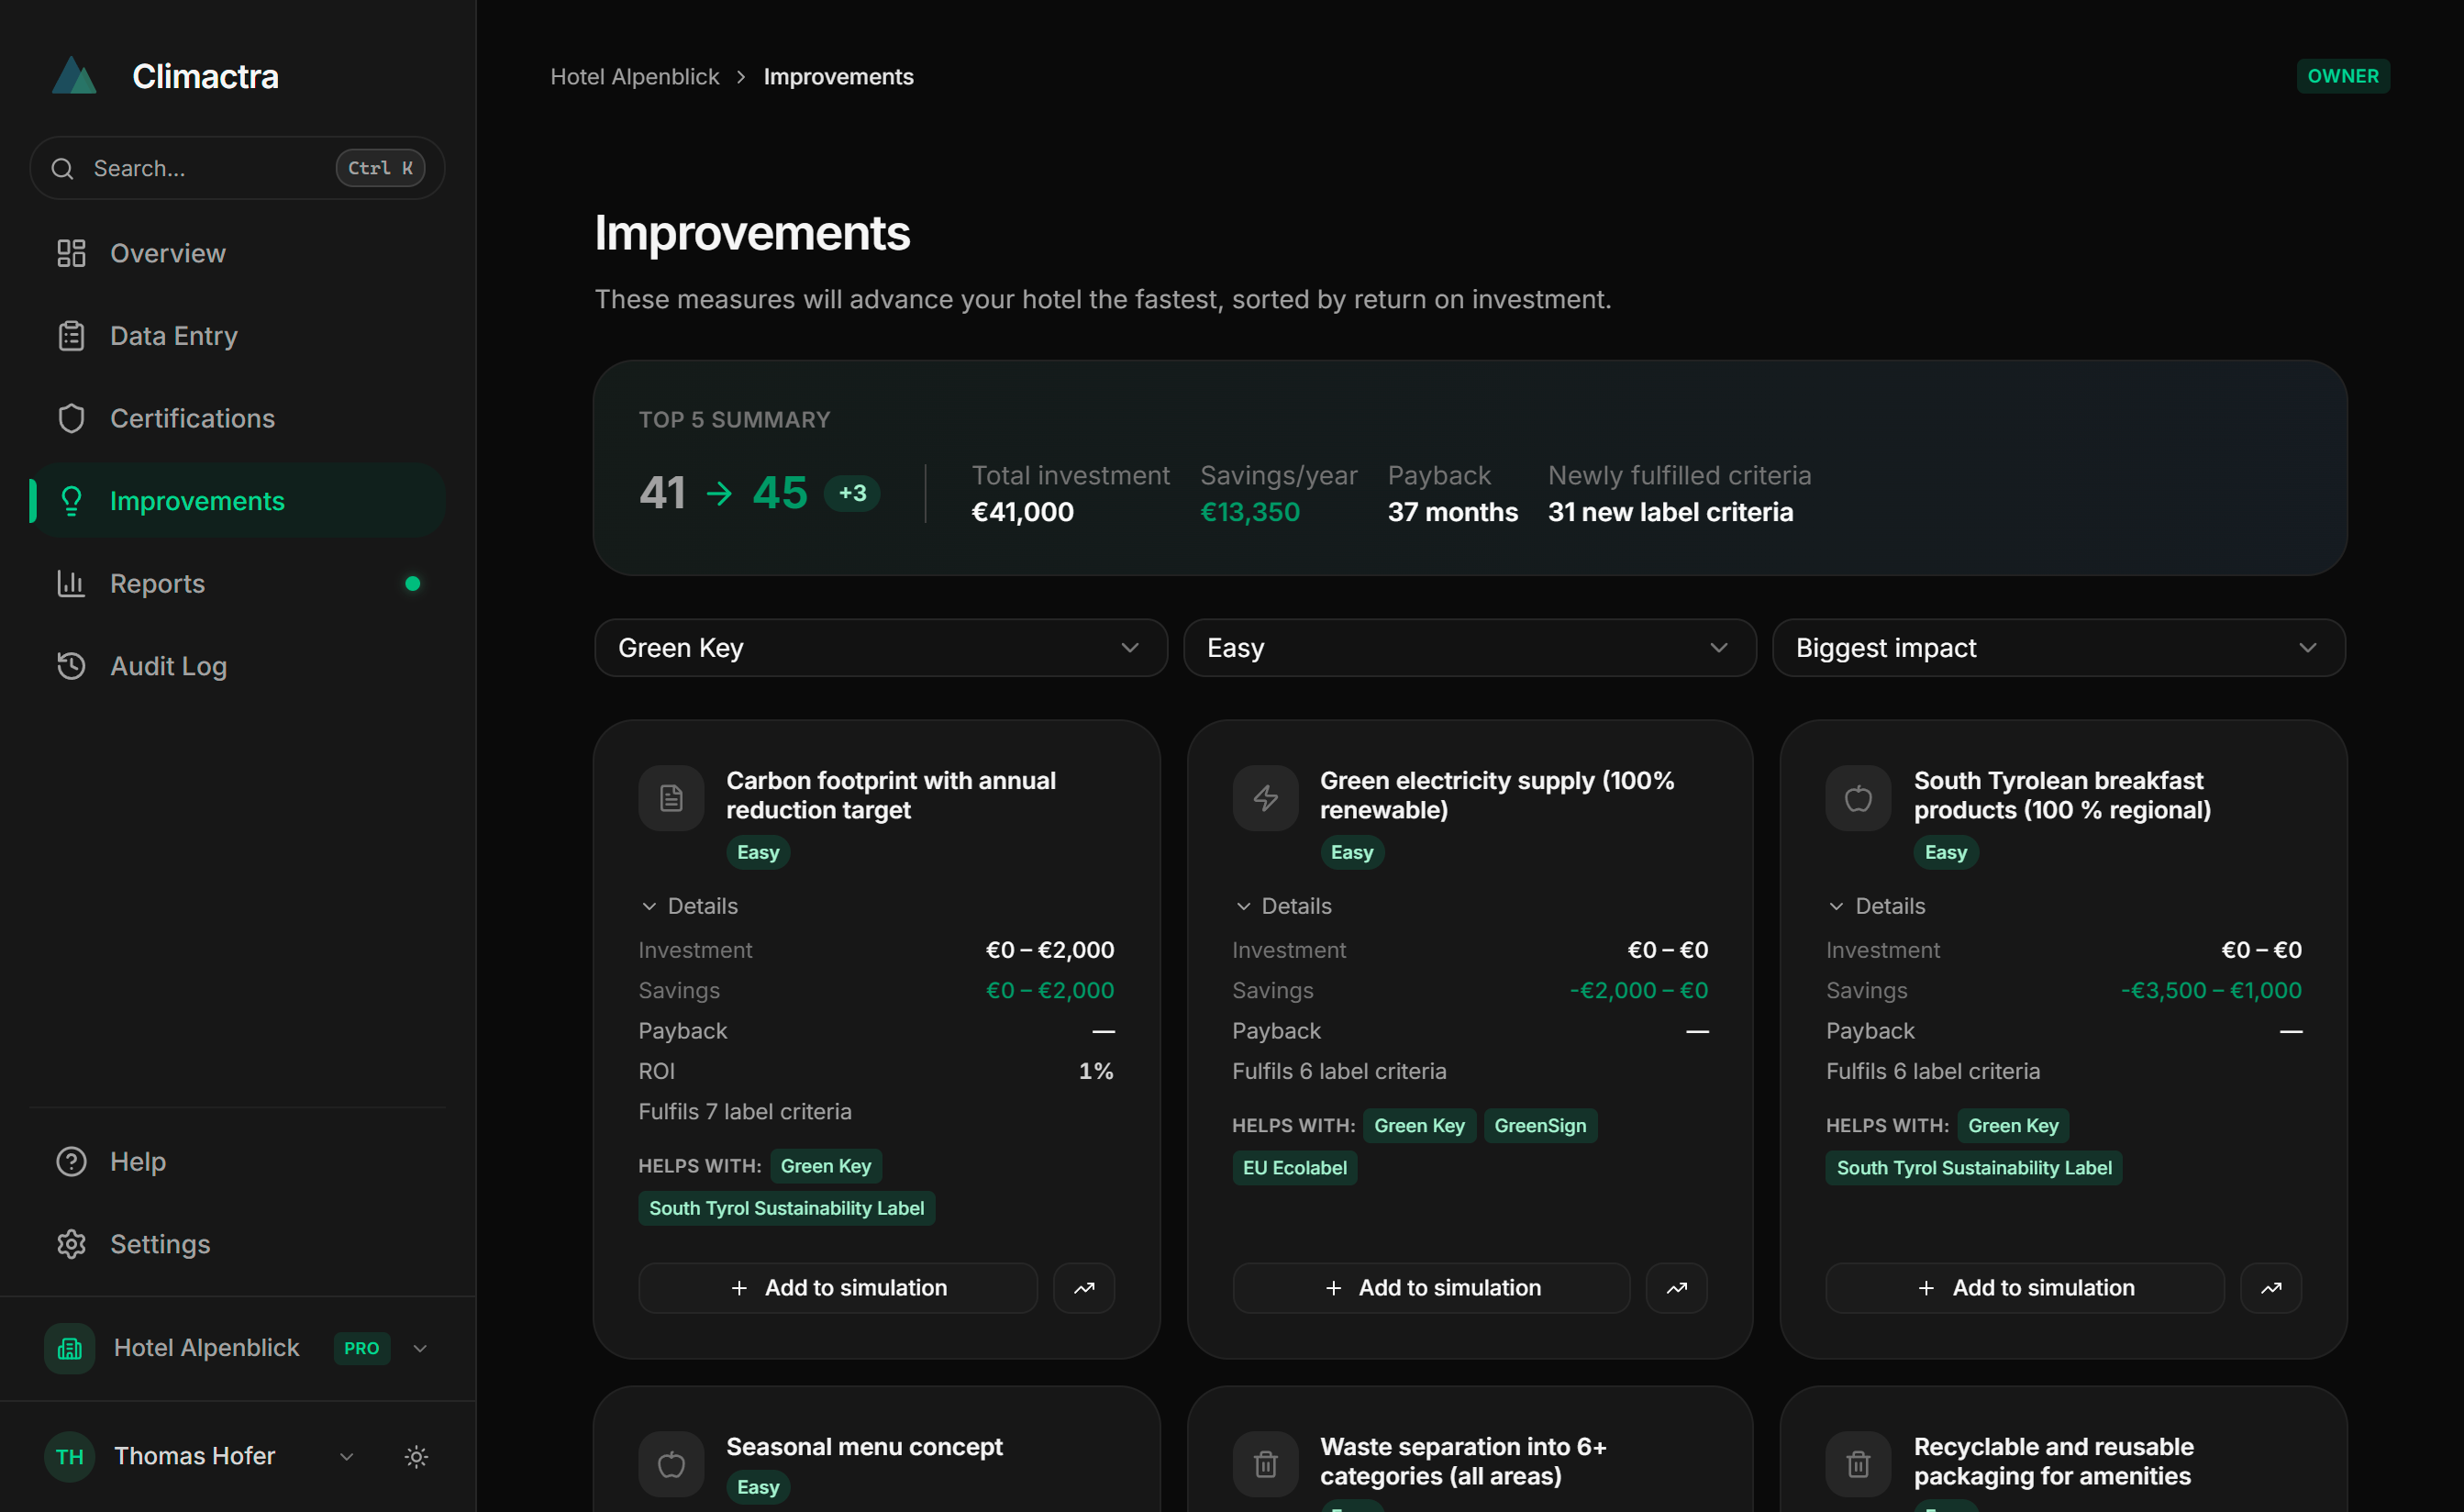Add Green electricity supply to simulation
Viewport: 2464px width, 1512px height.
click(x=1431, y=1288)
